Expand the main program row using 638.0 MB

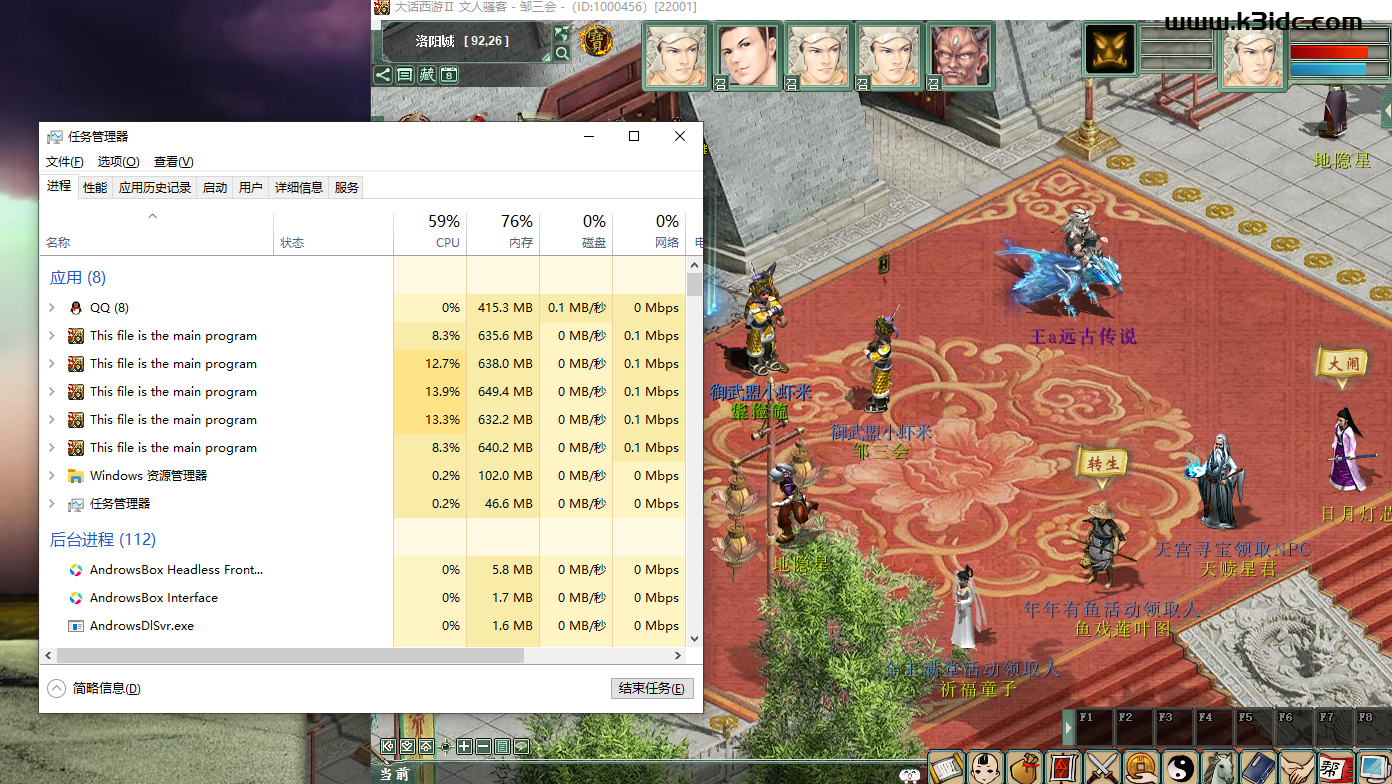[52, 364]
